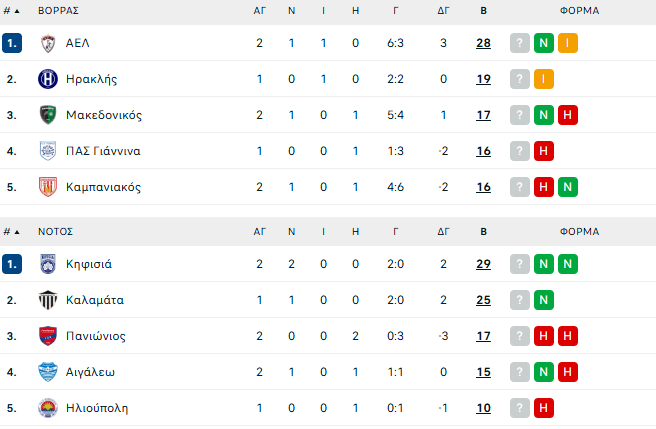The width and height of the screenshot is (656, 429).
Task: Sort ΝΟΤΟΣ group by ΑΓ column header
Action: [x=259, y=231]
